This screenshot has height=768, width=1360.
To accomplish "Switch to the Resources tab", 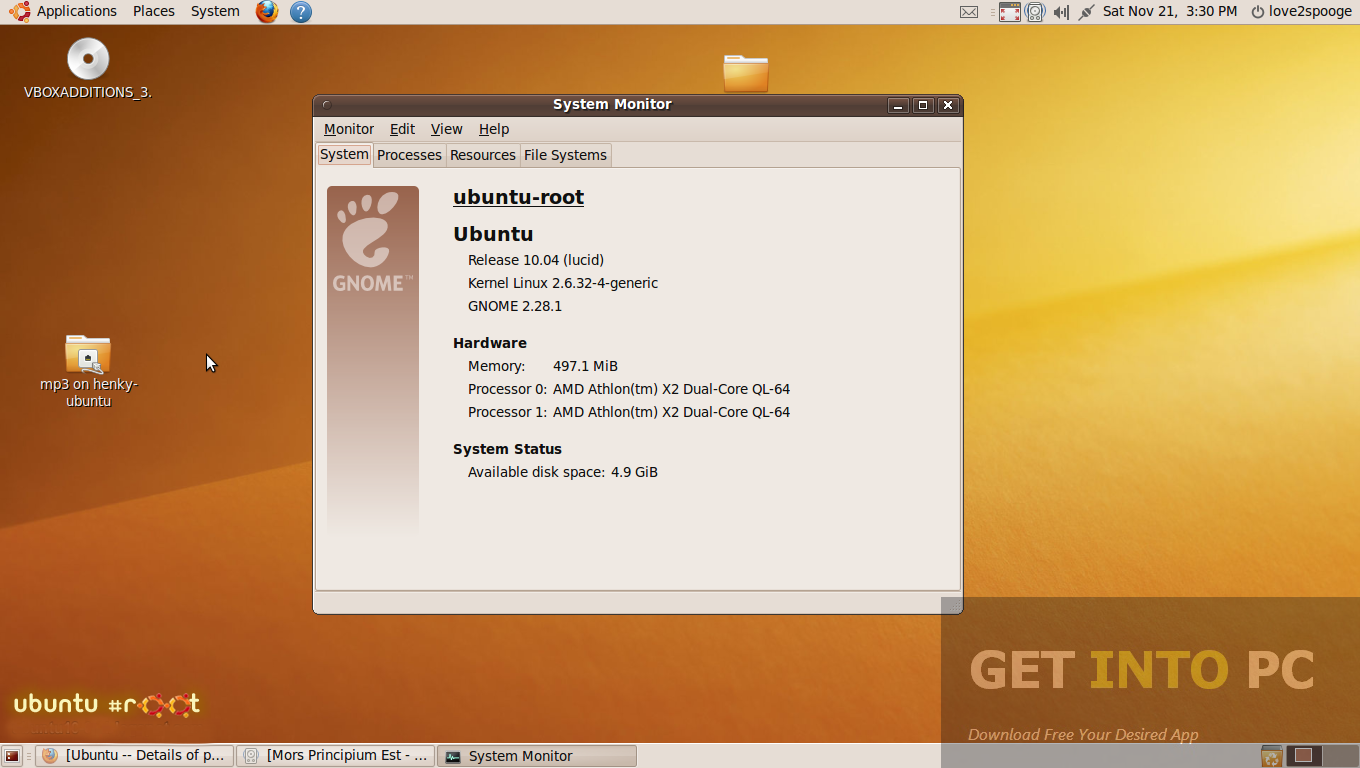I will (483, 155).
